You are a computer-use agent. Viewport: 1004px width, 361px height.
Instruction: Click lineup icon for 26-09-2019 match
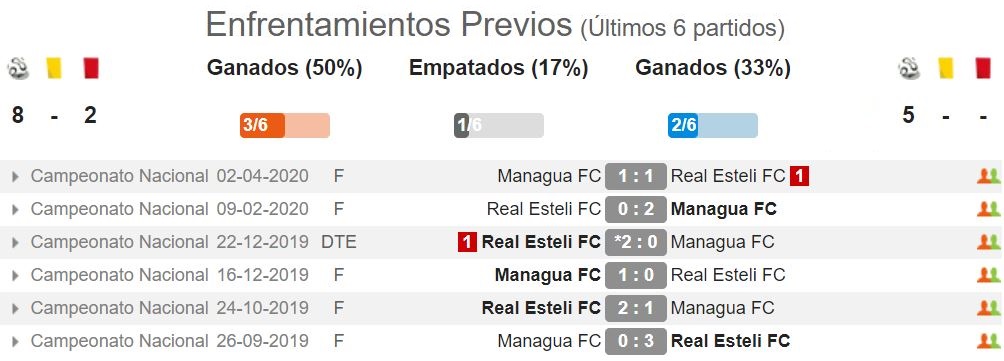pyautogui.click(x=988, y=341)
